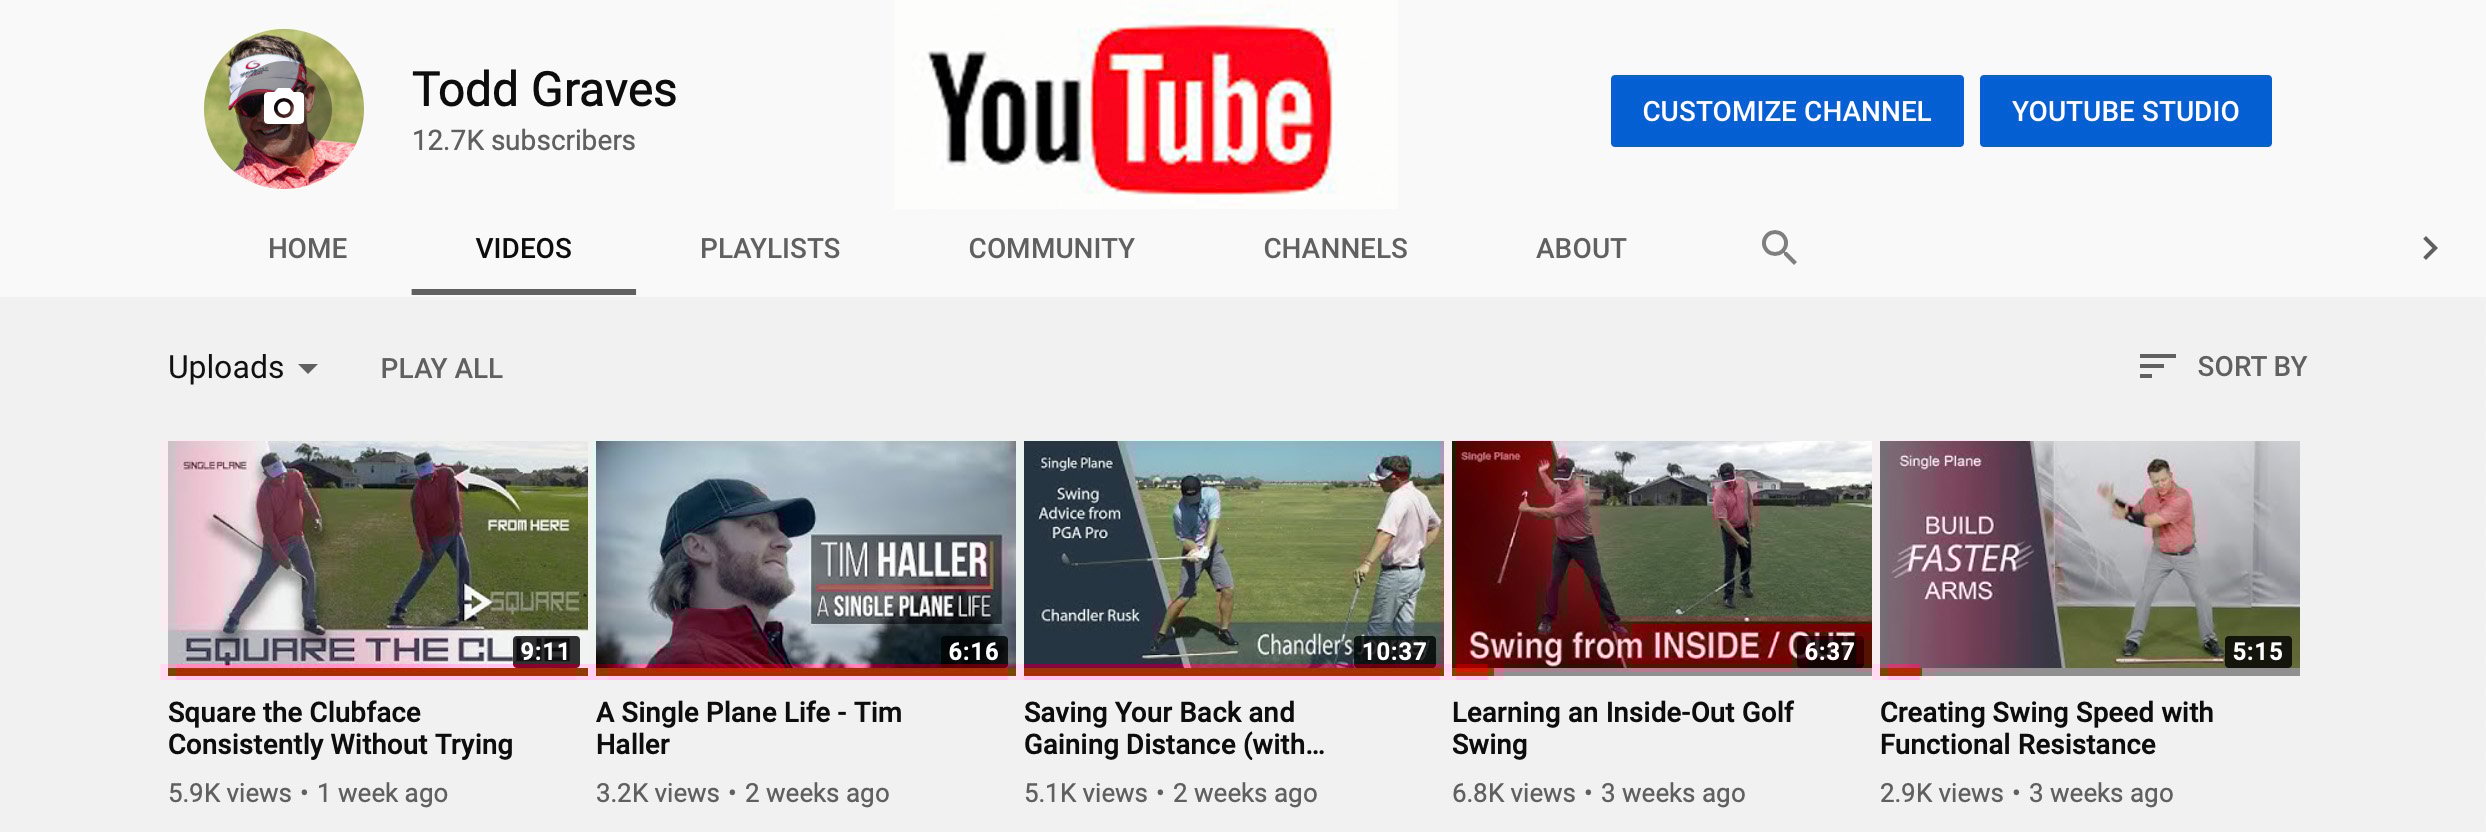
Task: Open Saving Your Back and Gaining Distance title
Action: click(x=1174, y=728)
